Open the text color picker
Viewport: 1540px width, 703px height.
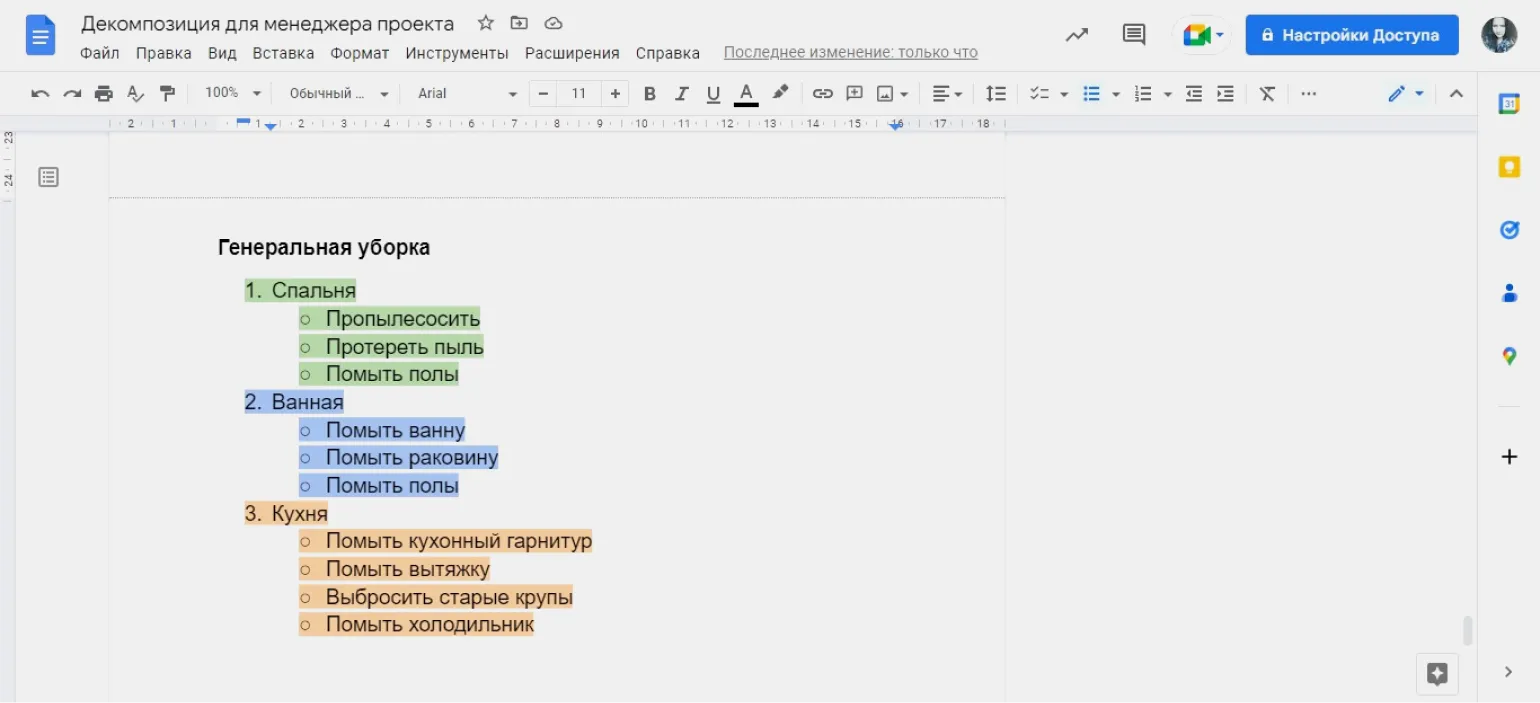coord(746,94)
